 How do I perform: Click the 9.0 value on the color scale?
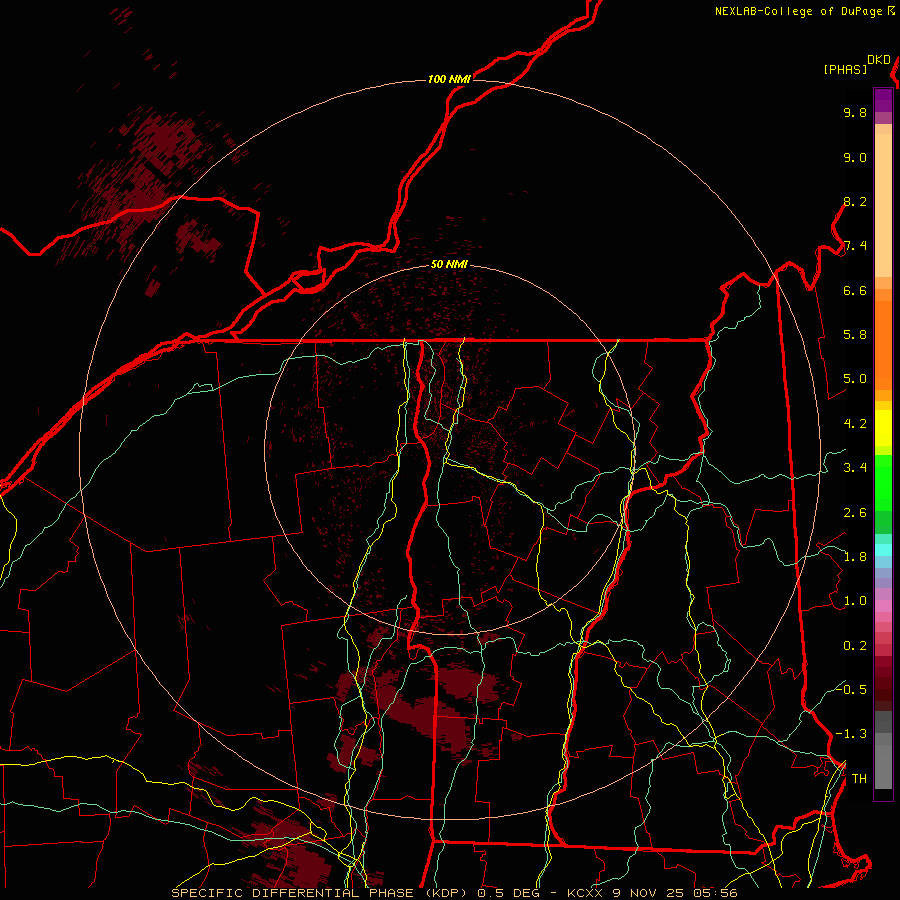click(855, 157)
